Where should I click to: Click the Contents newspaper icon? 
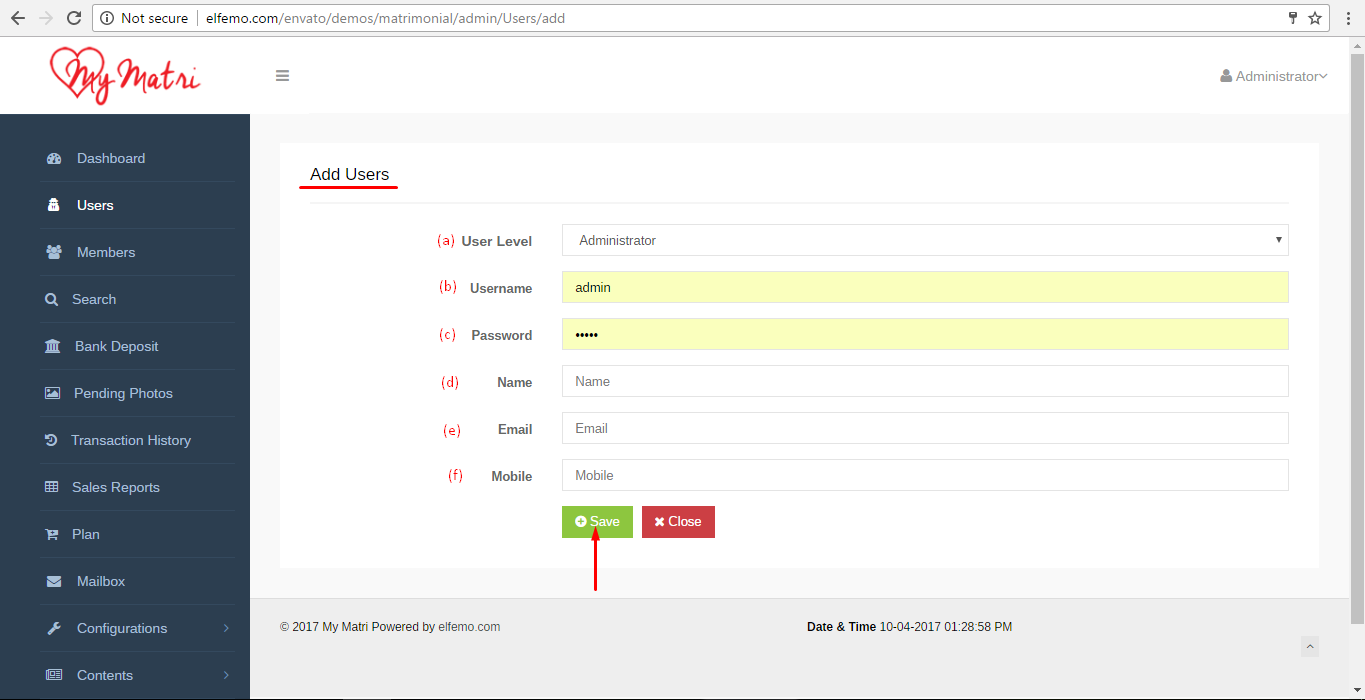(54, 675)
